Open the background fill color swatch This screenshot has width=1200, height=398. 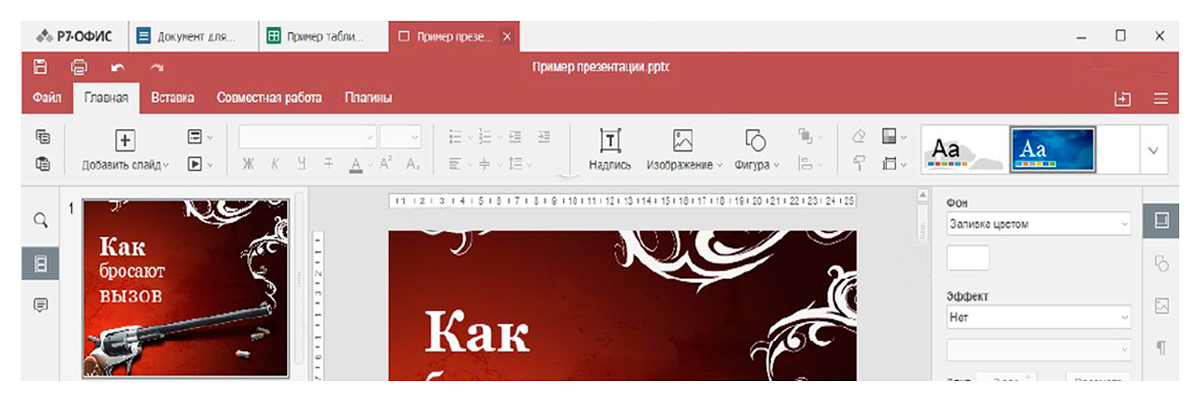pyautogui.click(x=967, y=258)
